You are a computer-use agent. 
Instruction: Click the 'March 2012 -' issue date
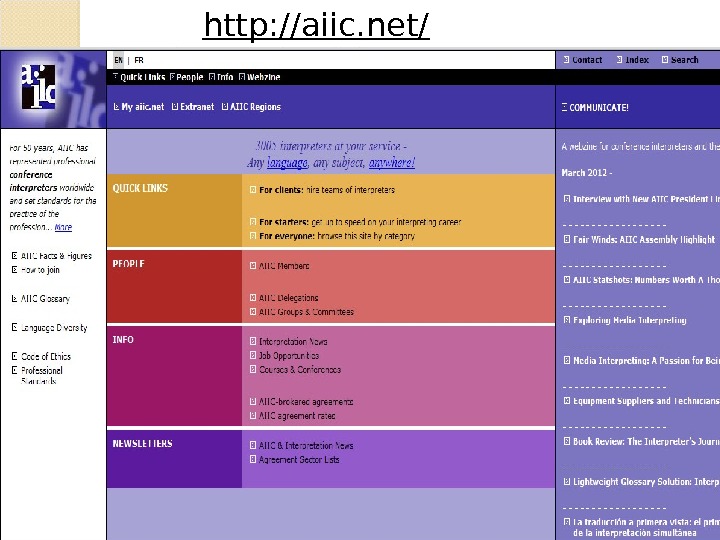click(587, 173)
